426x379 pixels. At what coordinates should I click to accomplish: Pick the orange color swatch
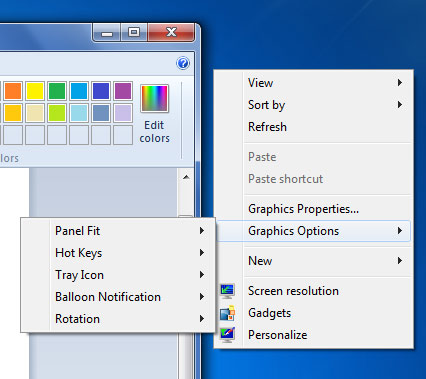tap(13, 91)
